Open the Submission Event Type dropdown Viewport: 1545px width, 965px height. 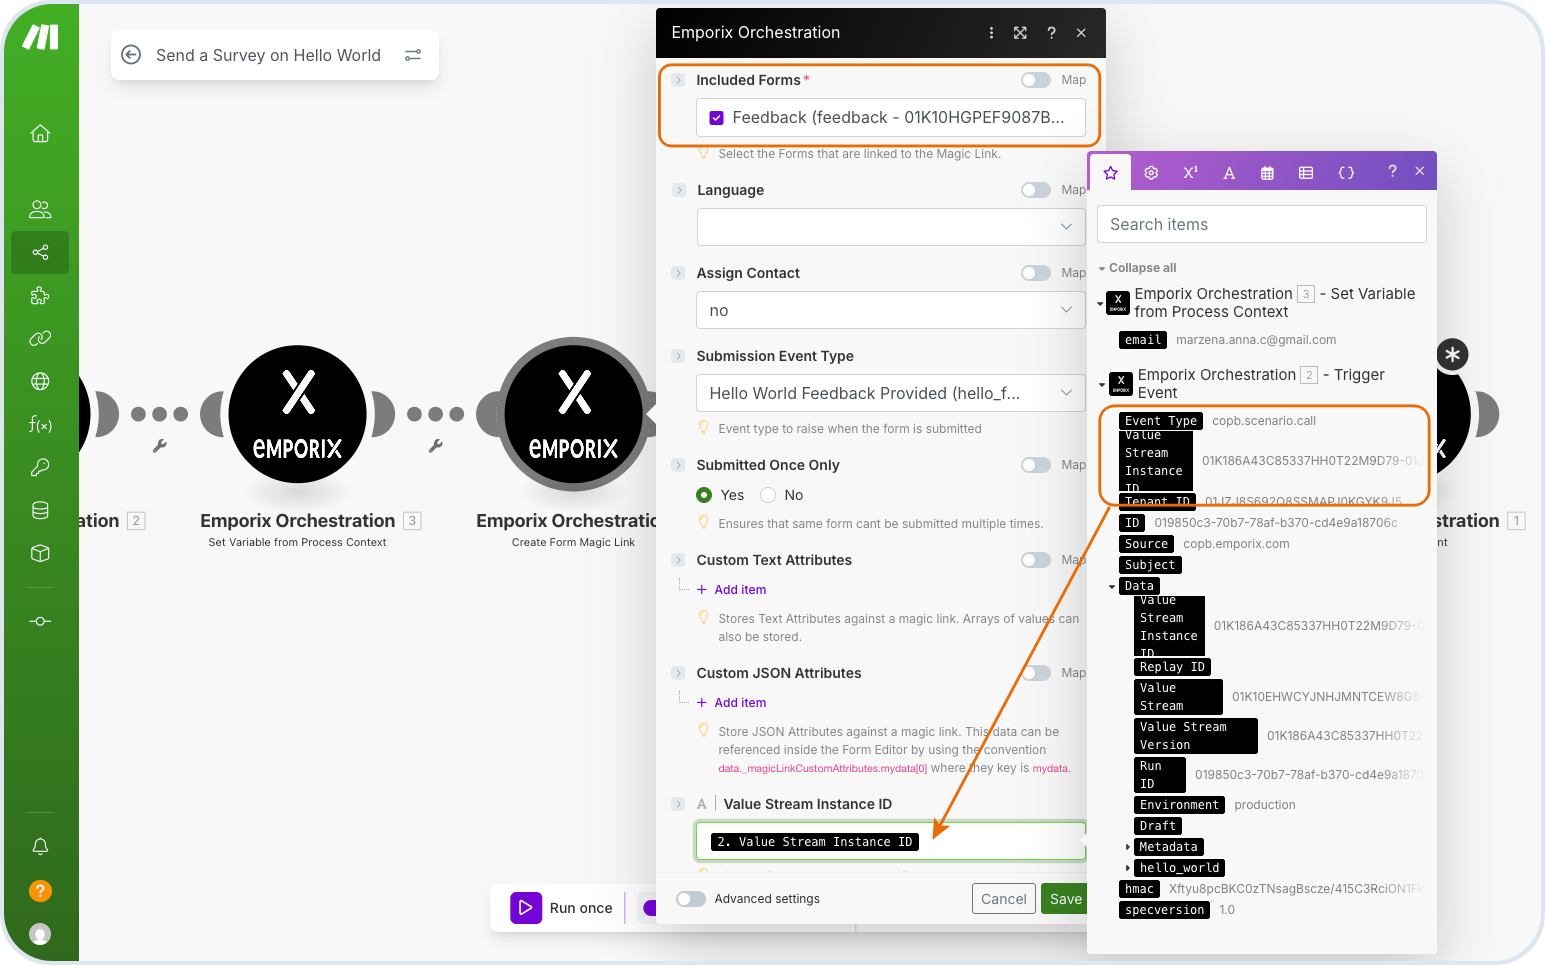890,393
